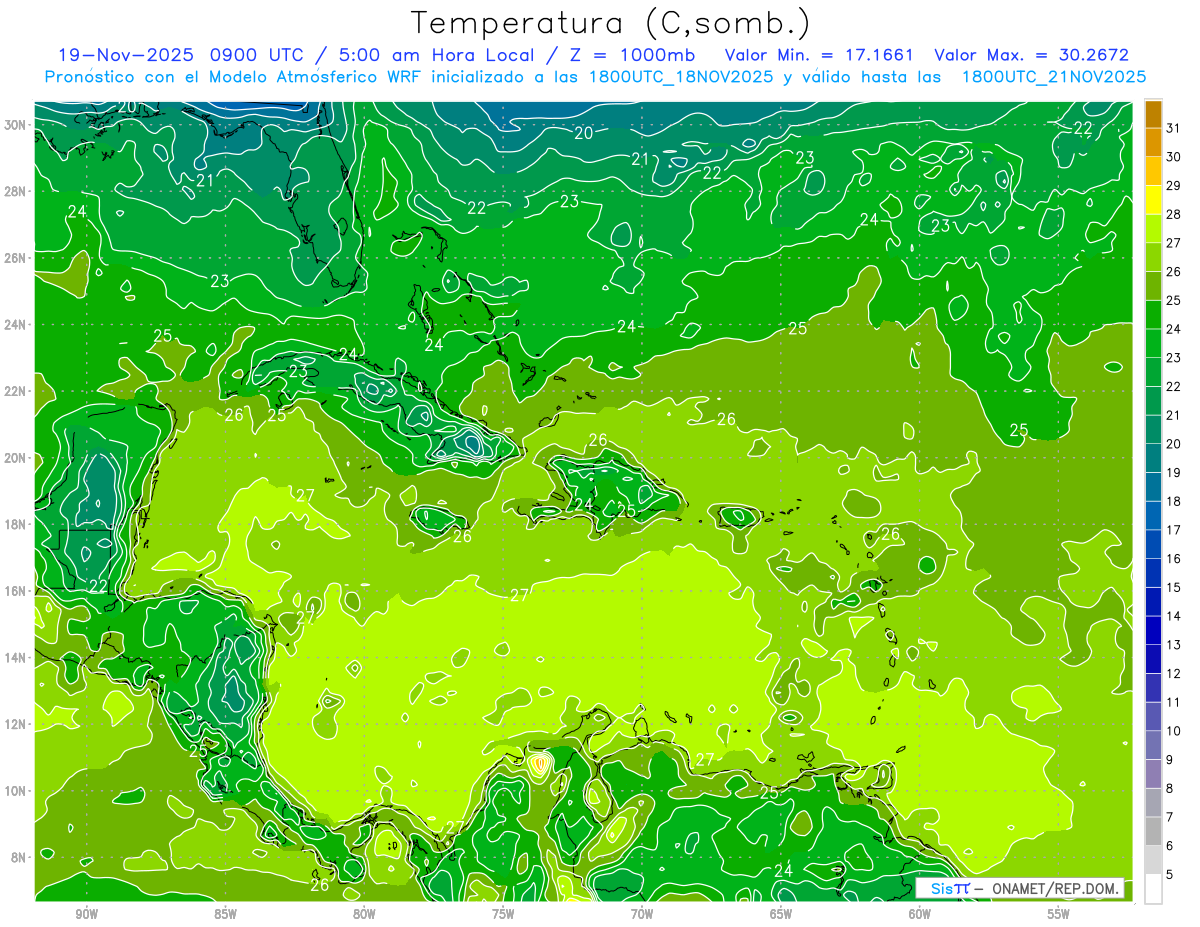Click color scale value '30'
The image size is (1200, 927).
[x=1174, y=156]
